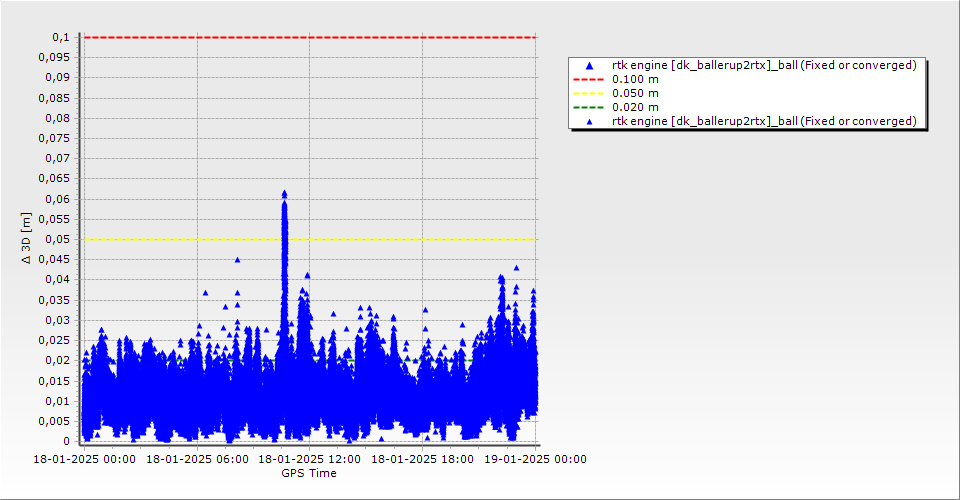This screenshot has height=500, width=960.
Task: Click the yellow 0.050 m threshold line in the plot
Action: (400, 239)
